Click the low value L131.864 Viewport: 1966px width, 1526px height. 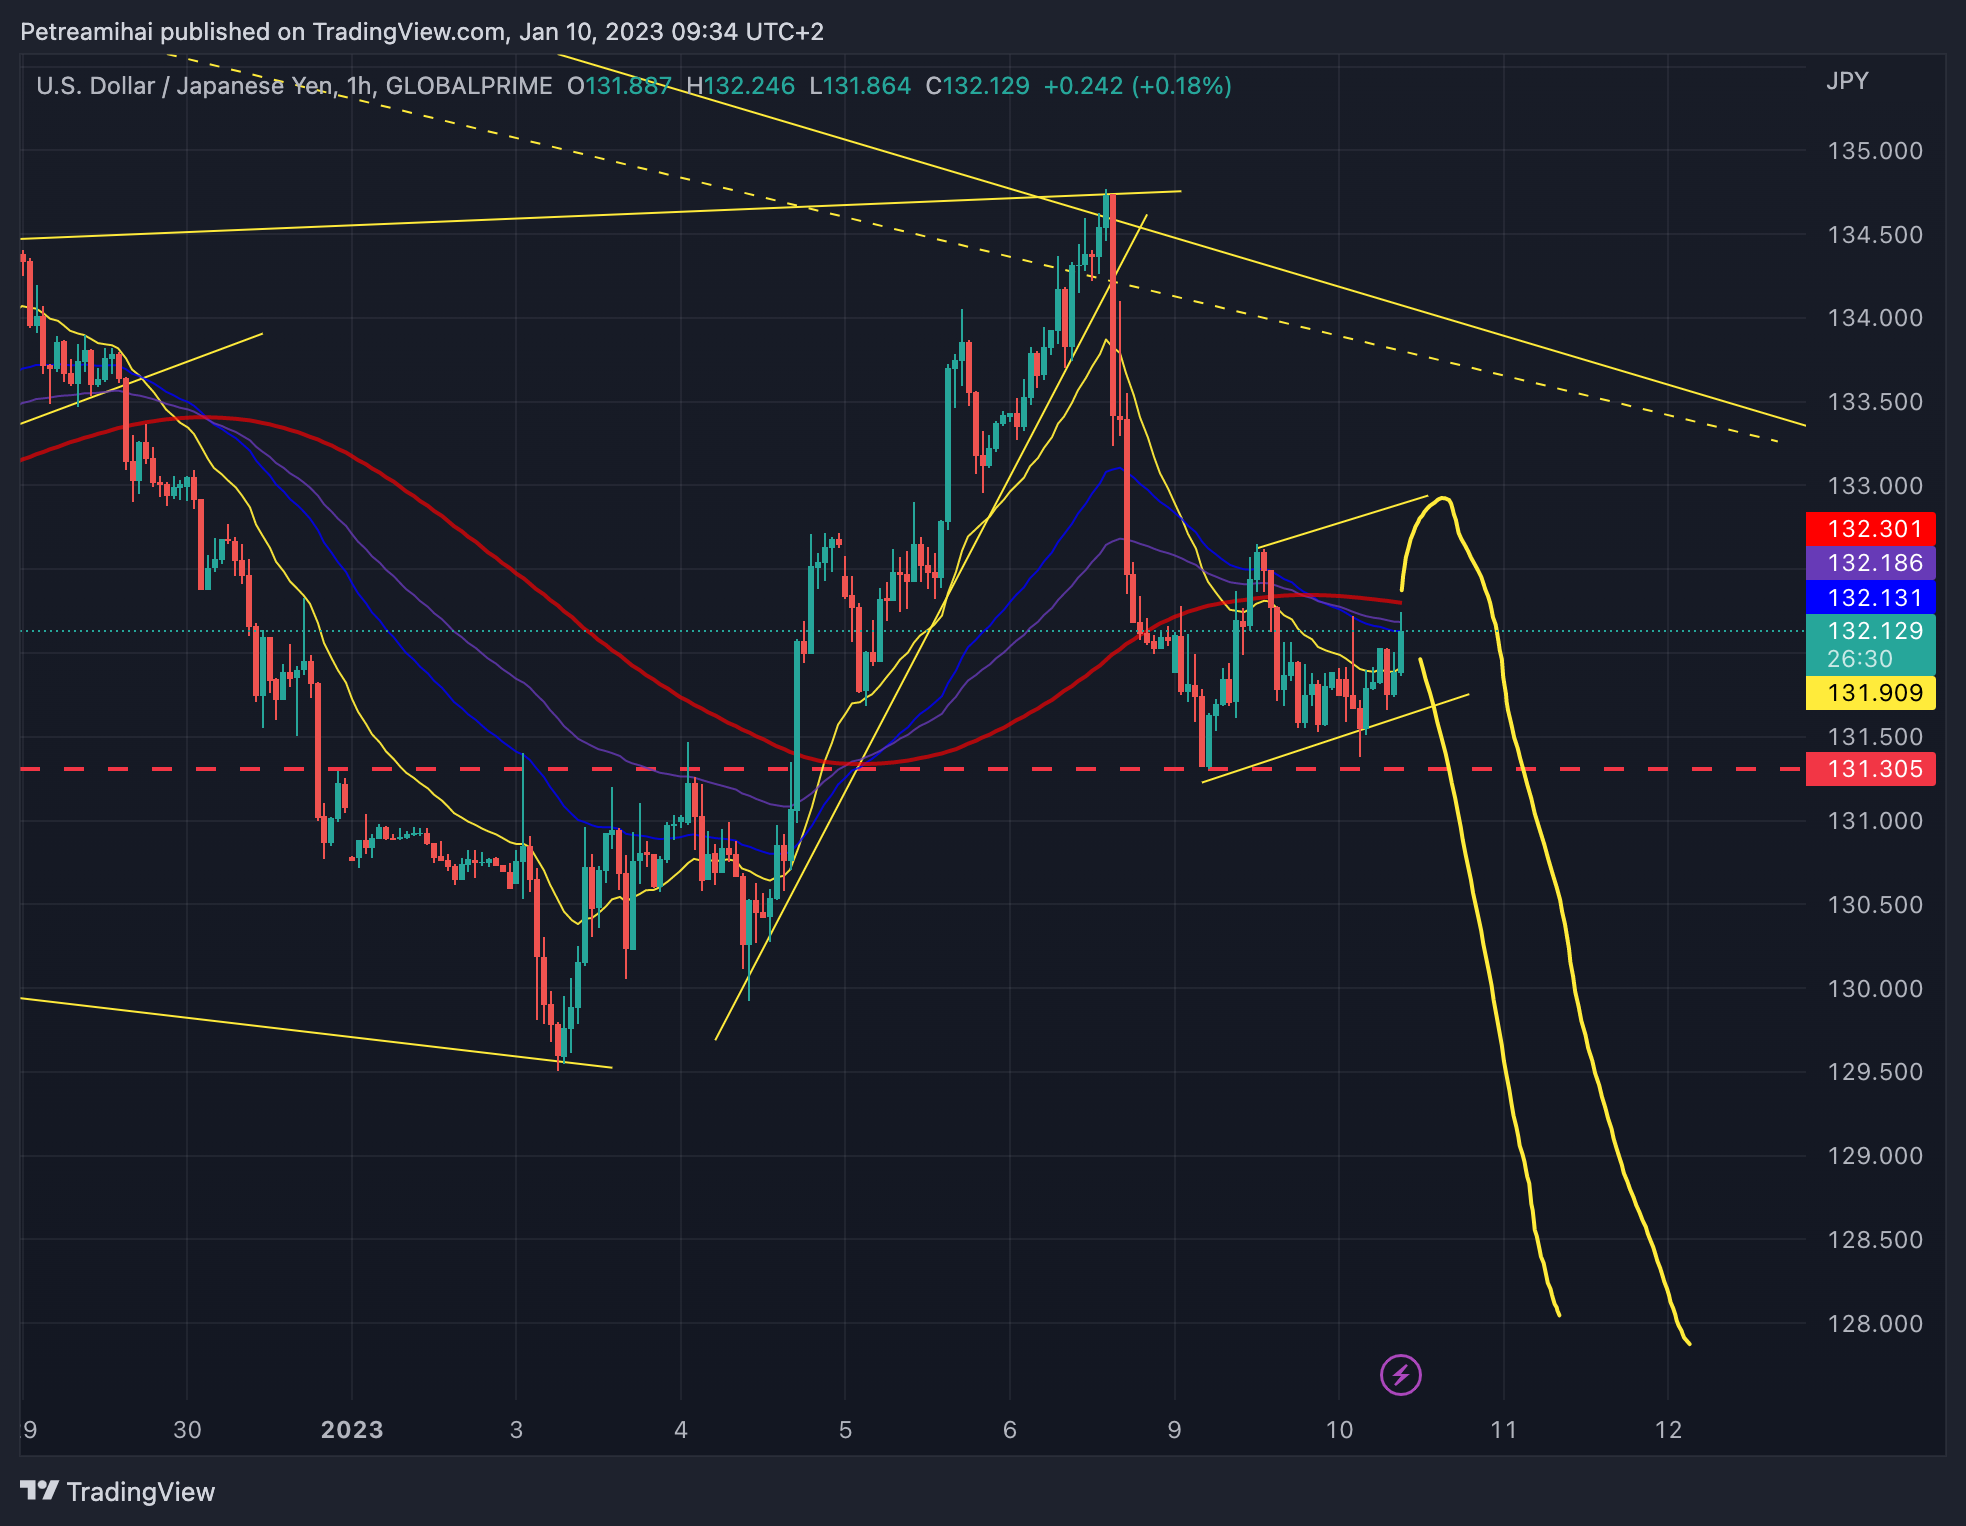pos(861,86)
